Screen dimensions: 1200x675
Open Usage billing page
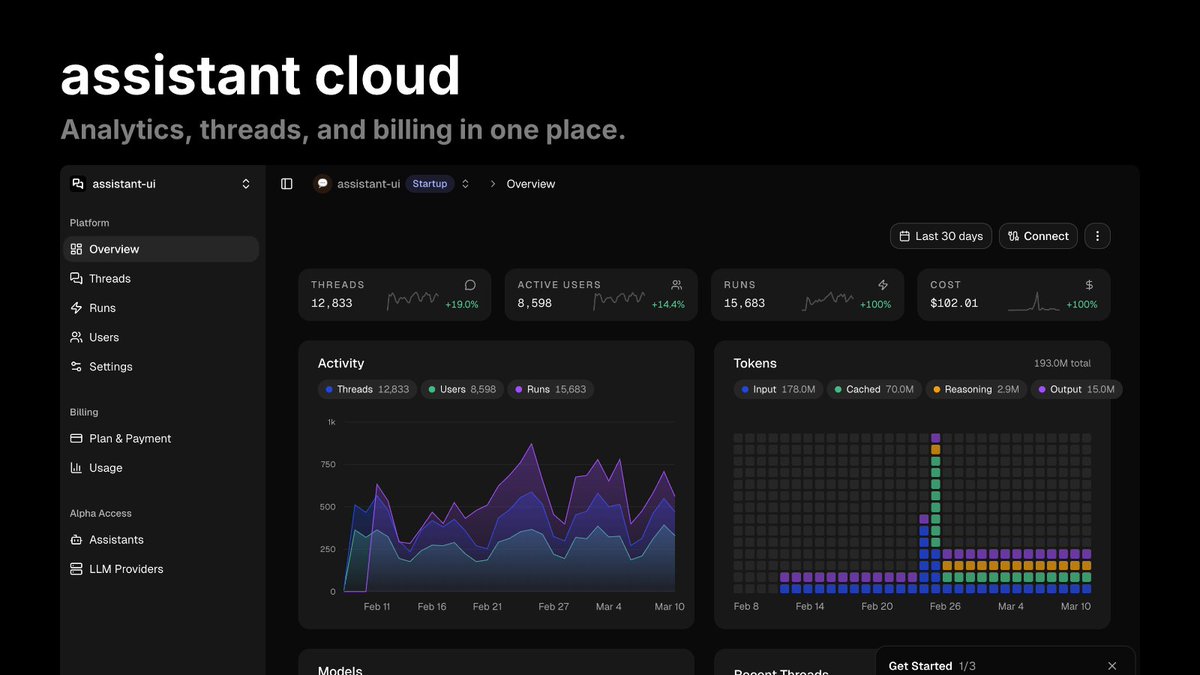tap(162, 468)
